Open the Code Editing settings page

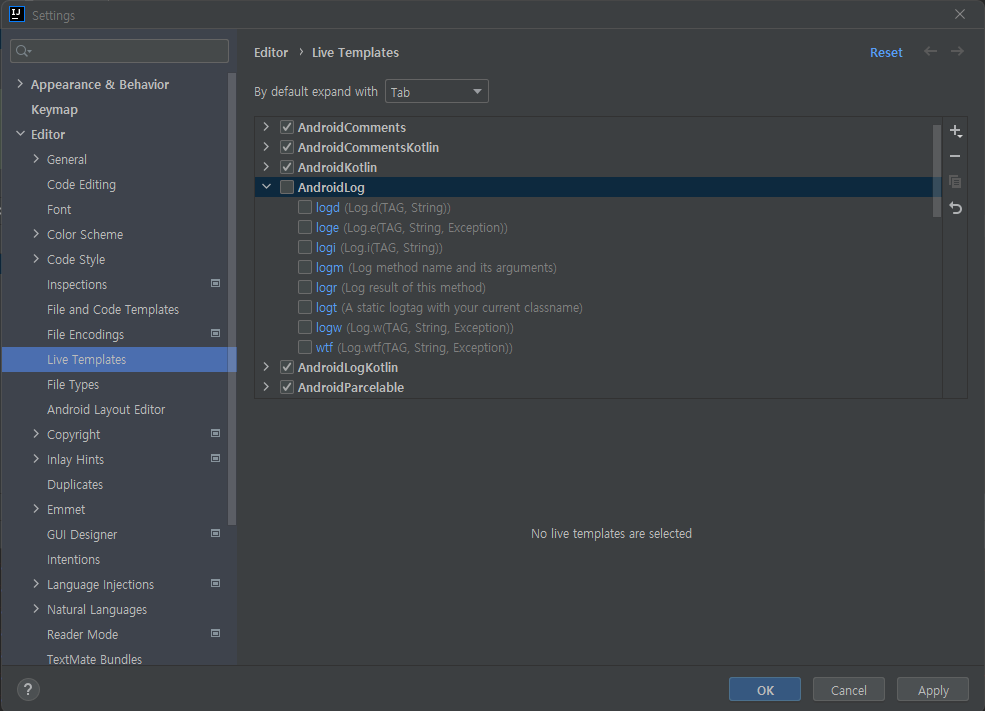point(81,185)
